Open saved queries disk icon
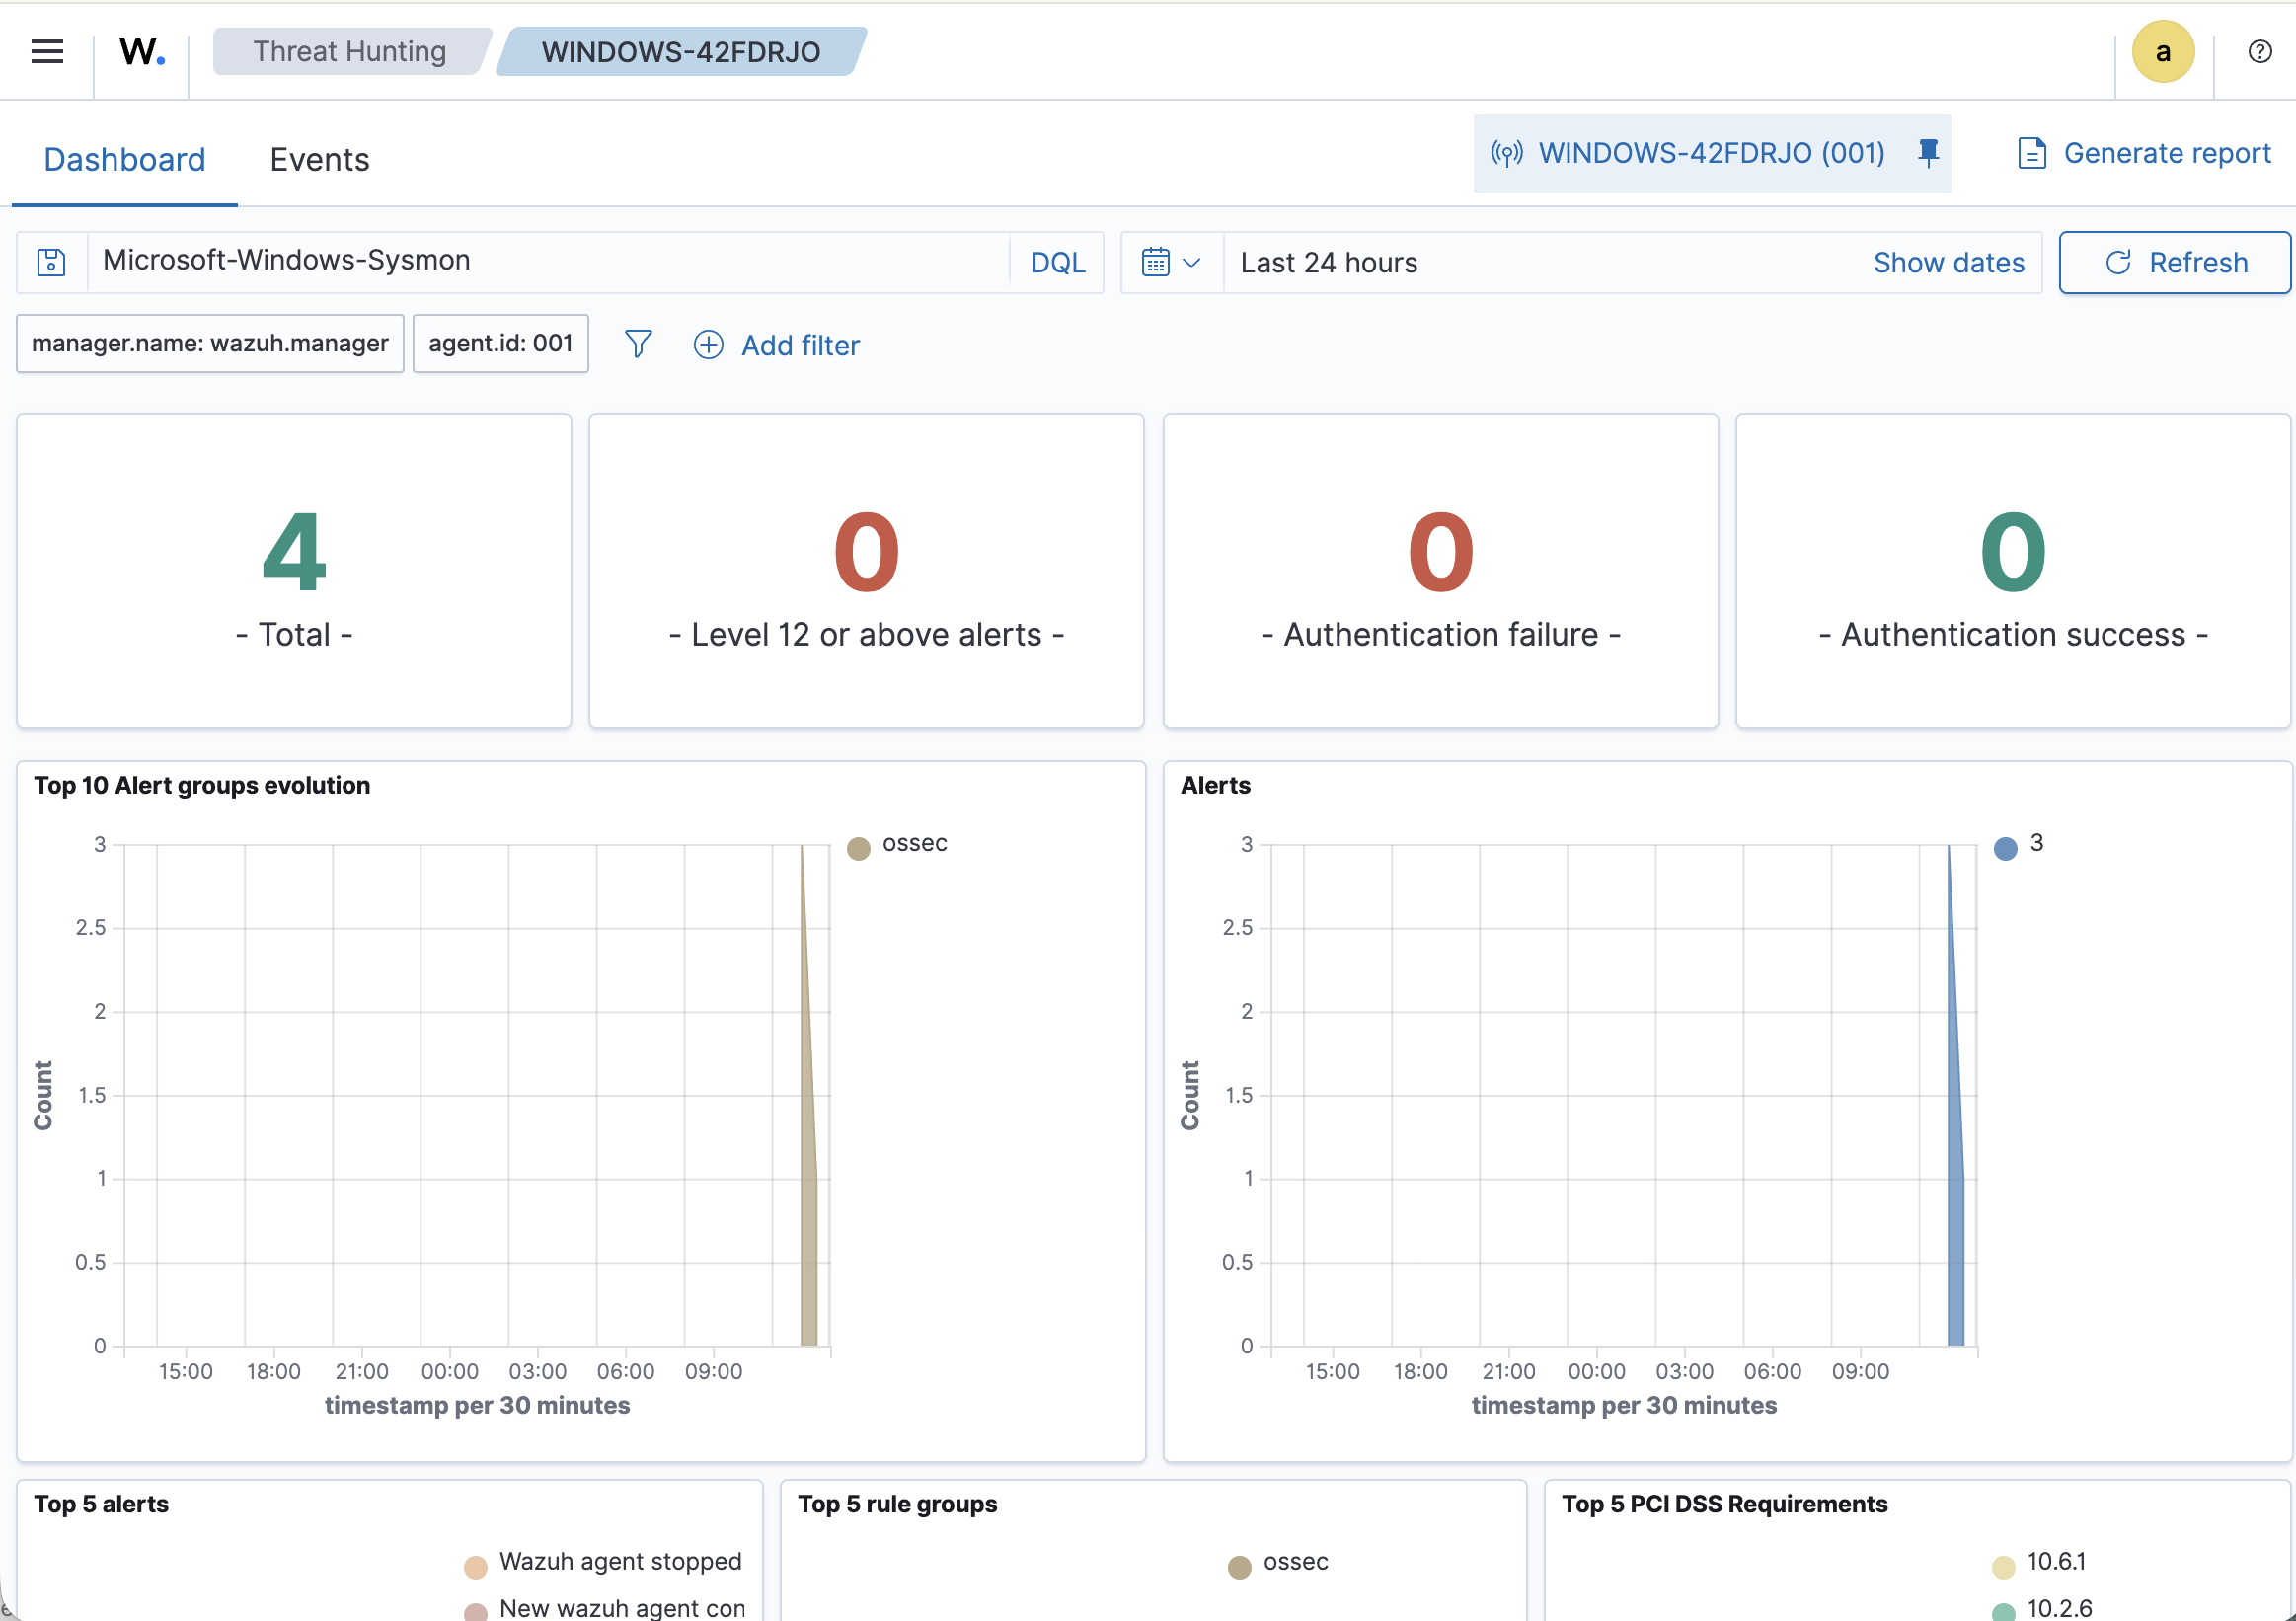Image resolution: width=2296 pixels, height=1621 pixels. [x=51, y=262]
